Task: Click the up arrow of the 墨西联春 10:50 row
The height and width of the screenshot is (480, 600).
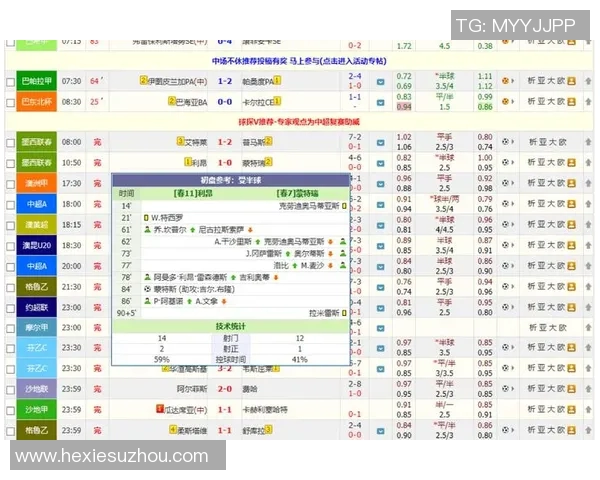Action: [x=588, y=163]
